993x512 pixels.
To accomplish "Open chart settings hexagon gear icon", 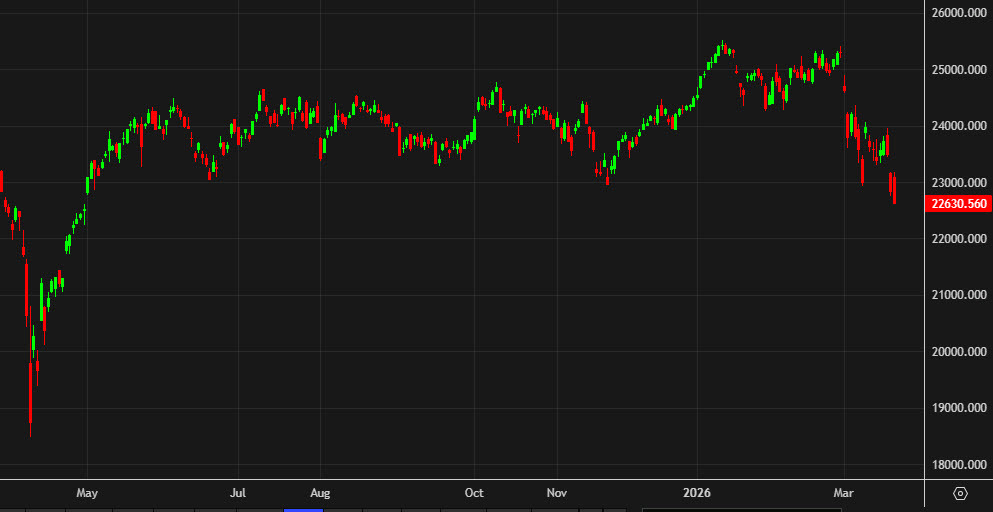I will (960, 493).
